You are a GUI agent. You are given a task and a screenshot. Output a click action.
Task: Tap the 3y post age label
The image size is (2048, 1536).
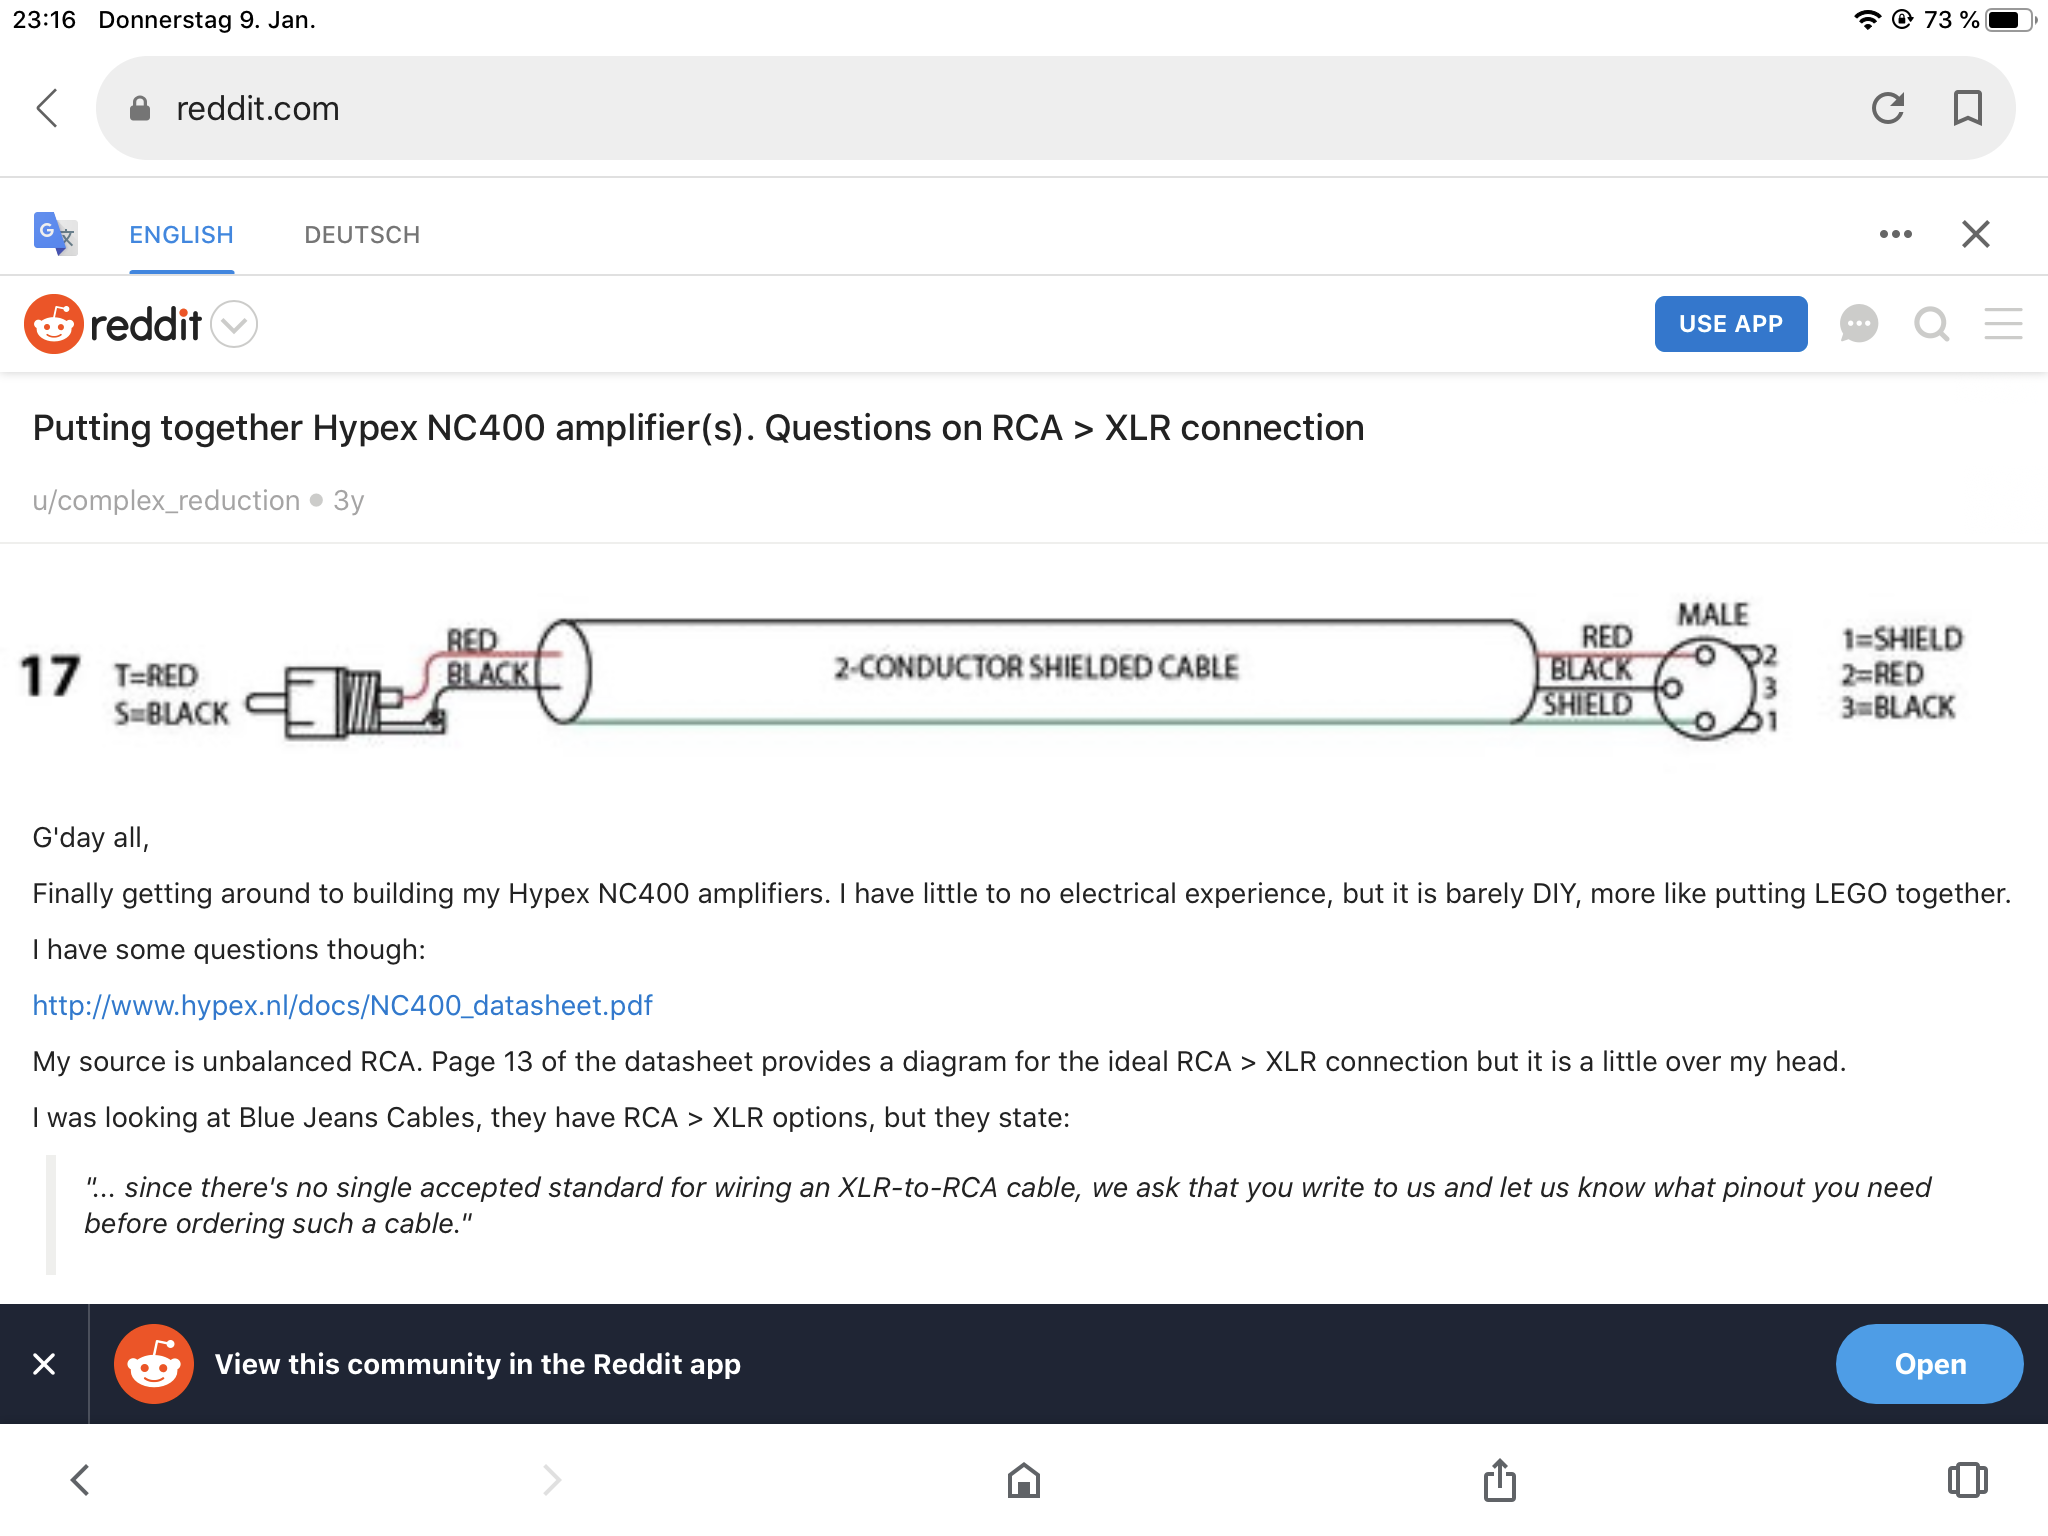tap(348, 500)
